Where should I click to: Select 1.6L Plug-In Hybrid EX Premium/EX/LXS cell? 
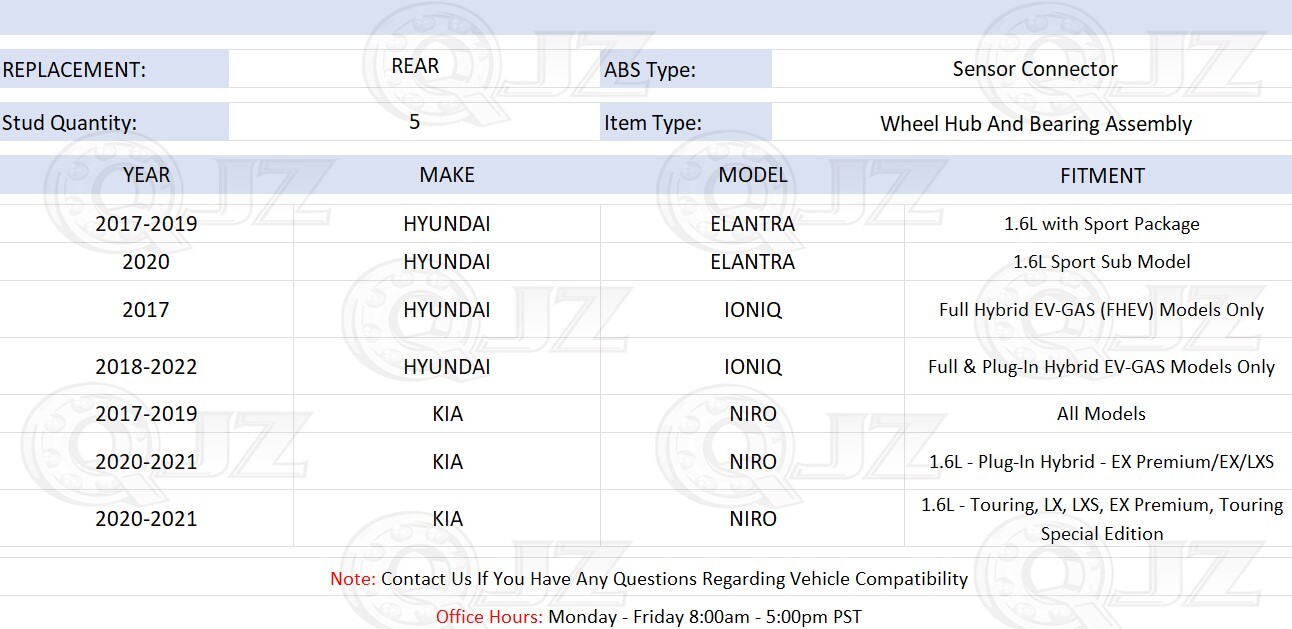[1101, 462]
